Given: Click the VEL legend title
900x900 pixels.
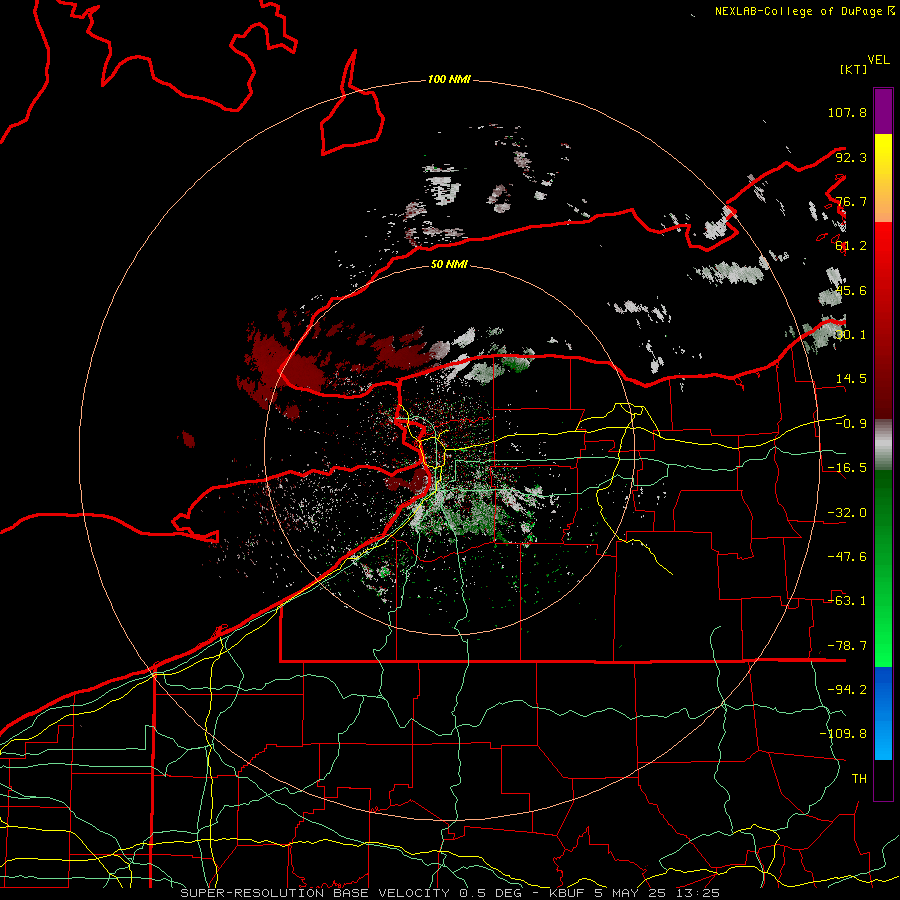Looking at the screenshot, I should tap(878, 60).
